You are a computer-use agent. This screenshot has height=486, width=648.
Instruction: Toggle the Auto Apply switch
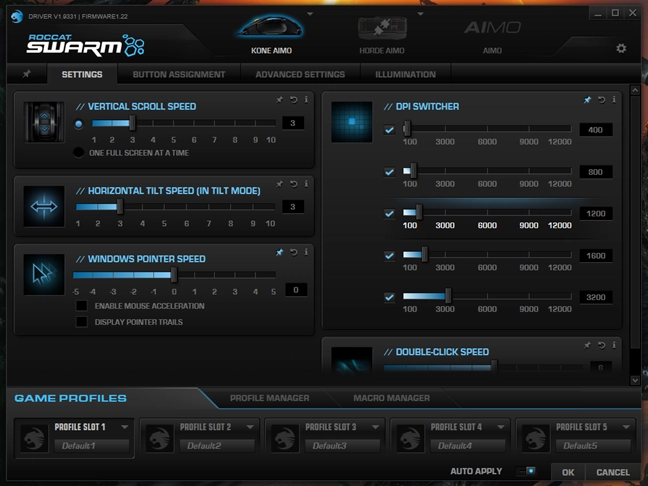point(526,471)
